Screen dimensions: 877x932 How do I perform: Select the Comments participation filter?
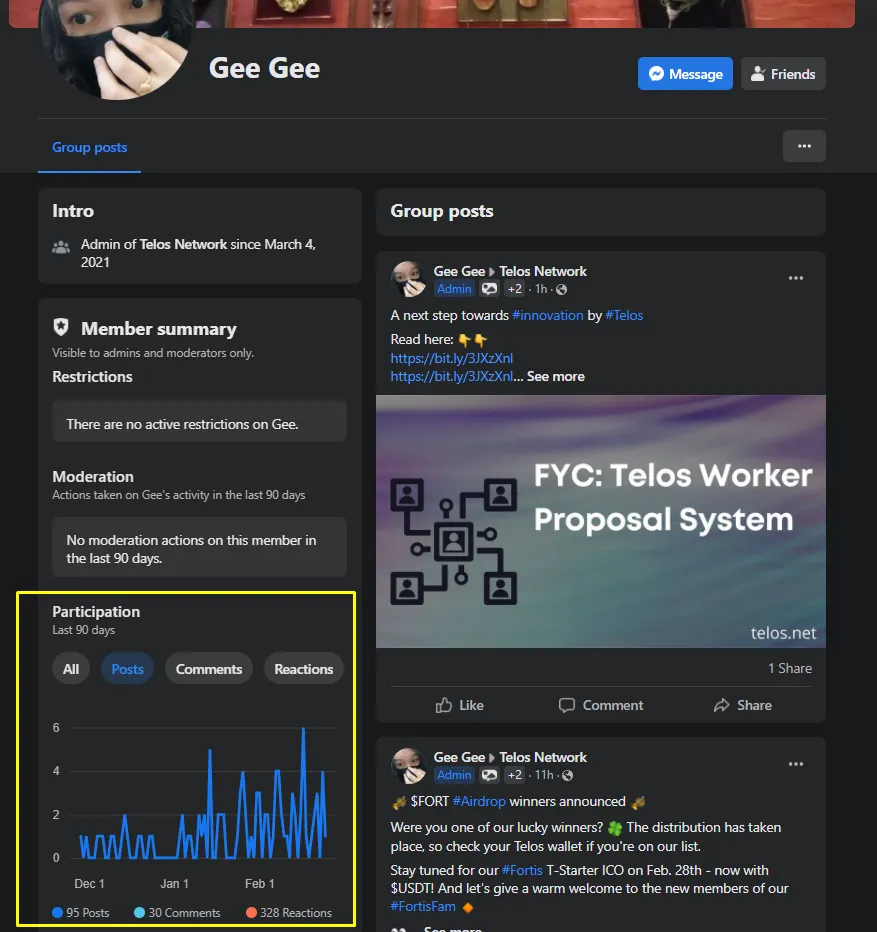point(209,669)
